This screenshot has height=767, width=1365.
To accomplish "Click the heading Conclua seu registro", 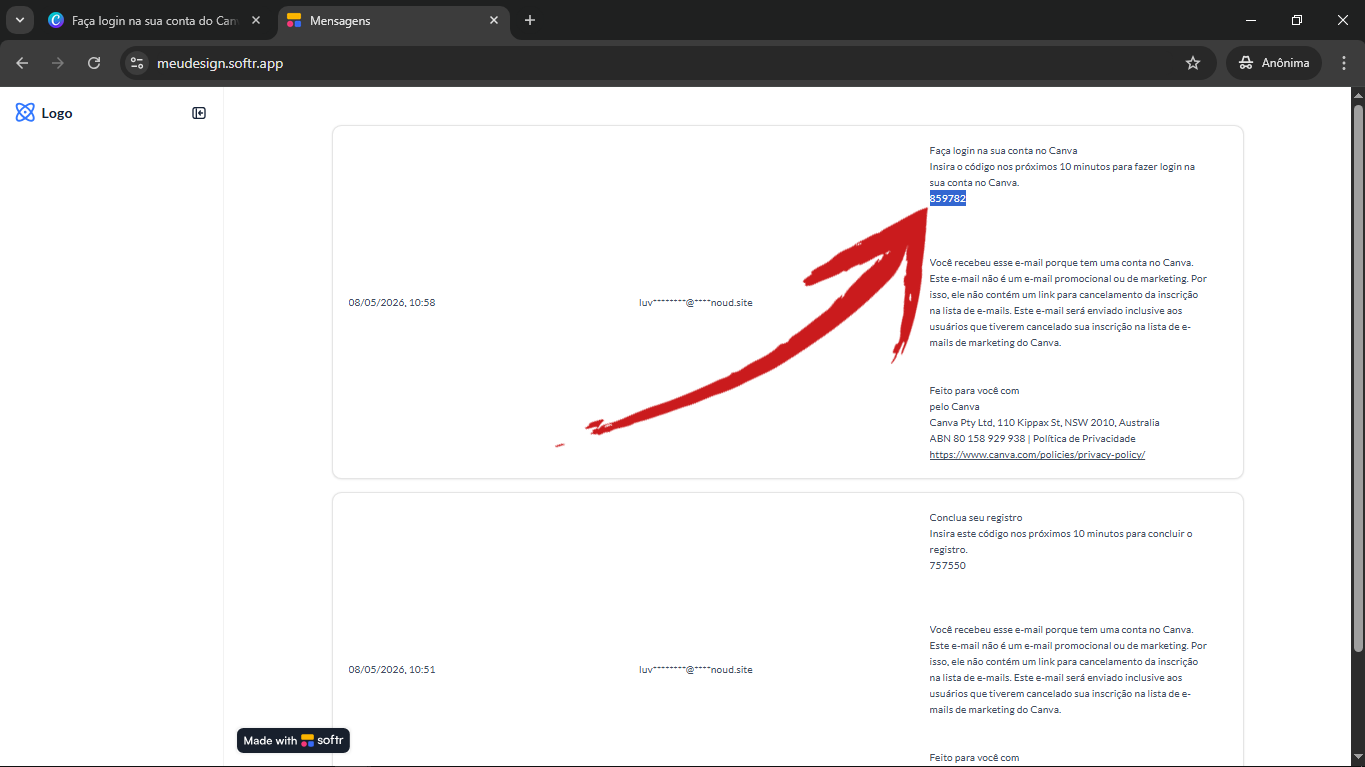I will [x=976, y=518].
